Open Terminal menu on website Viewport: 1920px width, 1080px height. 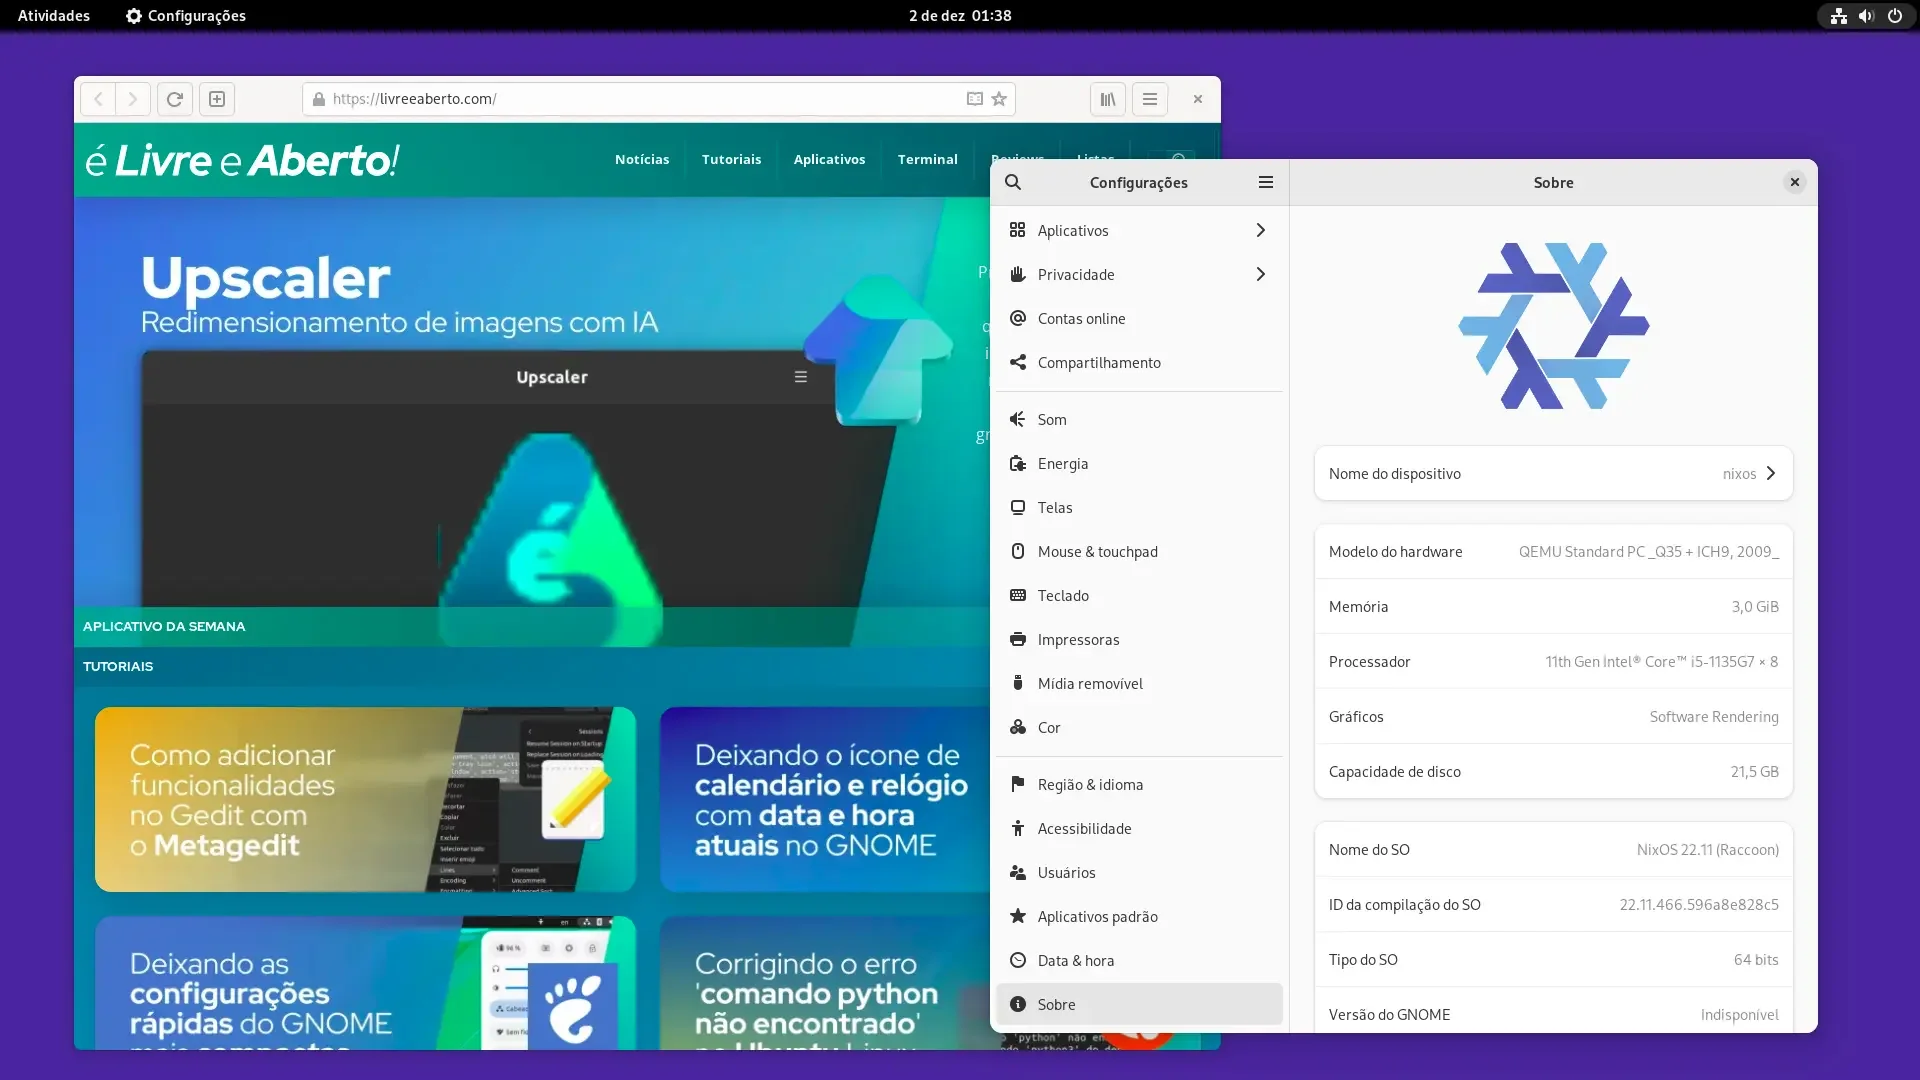click(x=927, y=159)
